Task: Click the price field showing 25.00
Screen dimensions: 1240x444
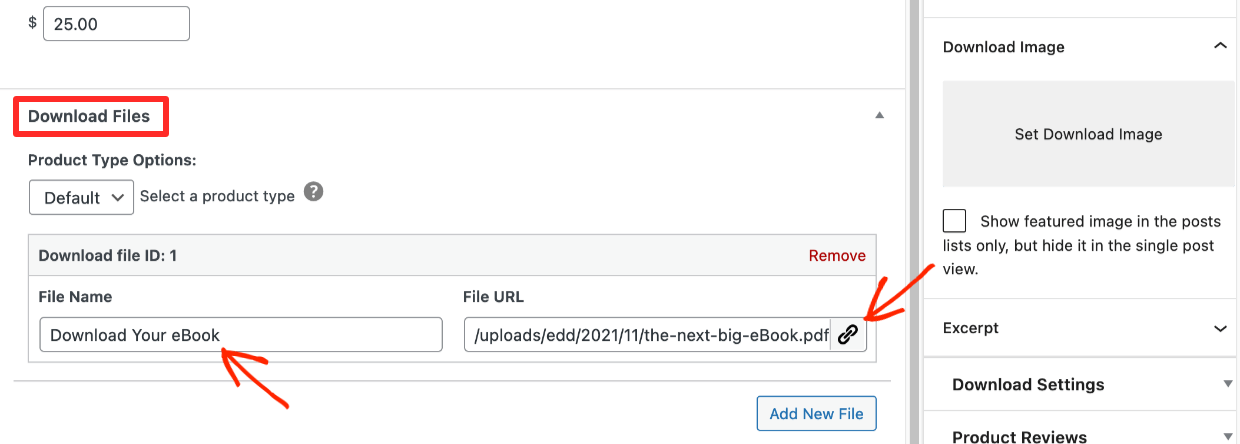Action: 116,24
